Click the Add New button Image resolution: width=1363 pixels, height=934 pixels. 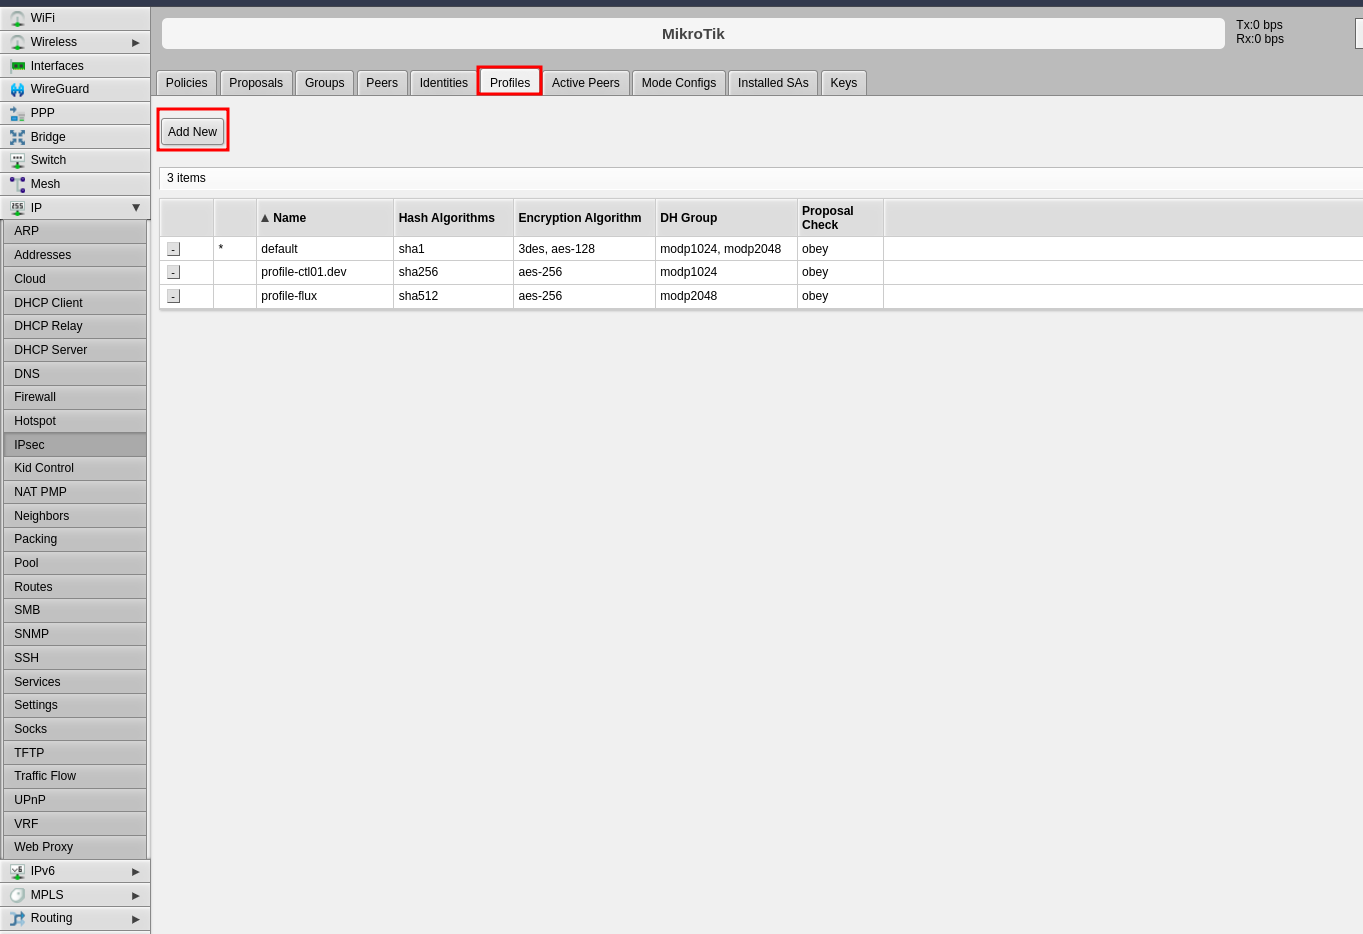[x=192, y=132]
